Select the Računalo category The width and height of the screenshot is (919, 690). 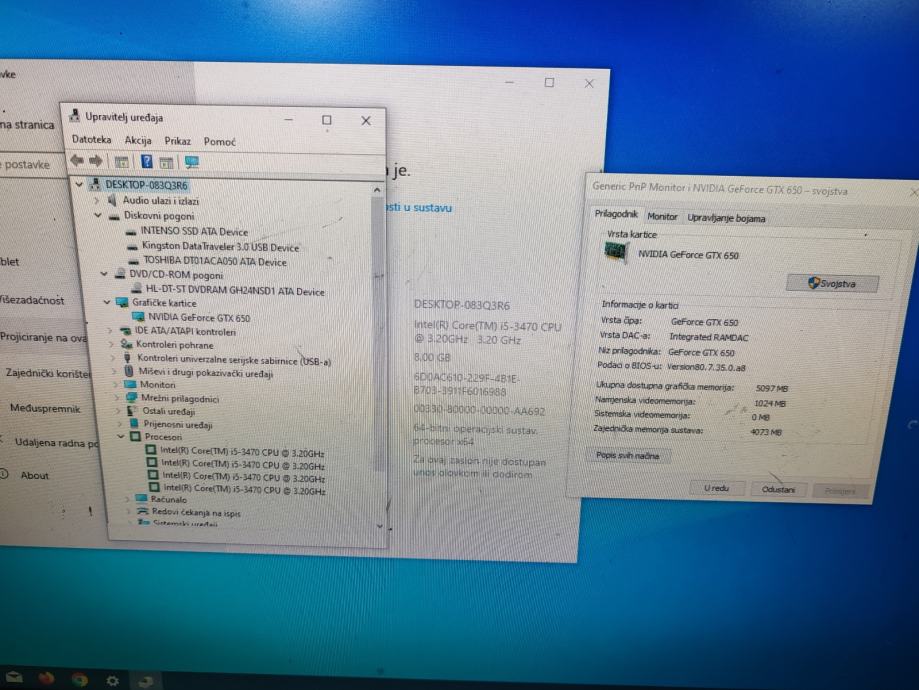click(169, 499)
